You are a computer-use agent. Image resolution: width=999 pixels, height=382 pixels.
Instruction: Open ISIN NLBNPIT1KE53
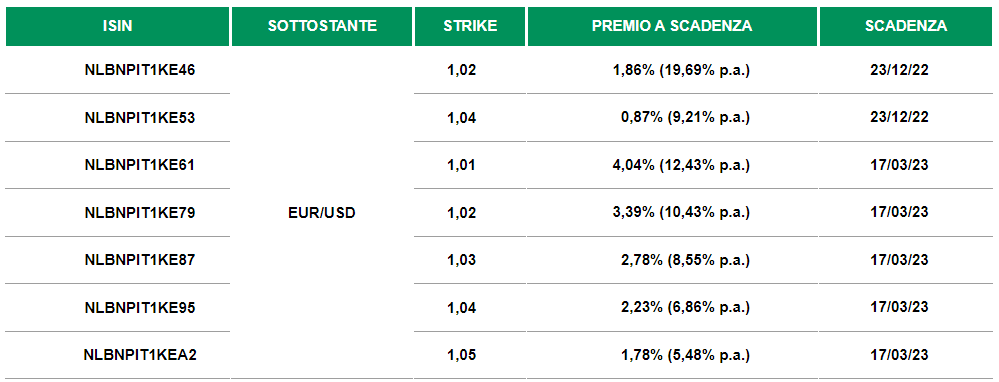point(140,118)
